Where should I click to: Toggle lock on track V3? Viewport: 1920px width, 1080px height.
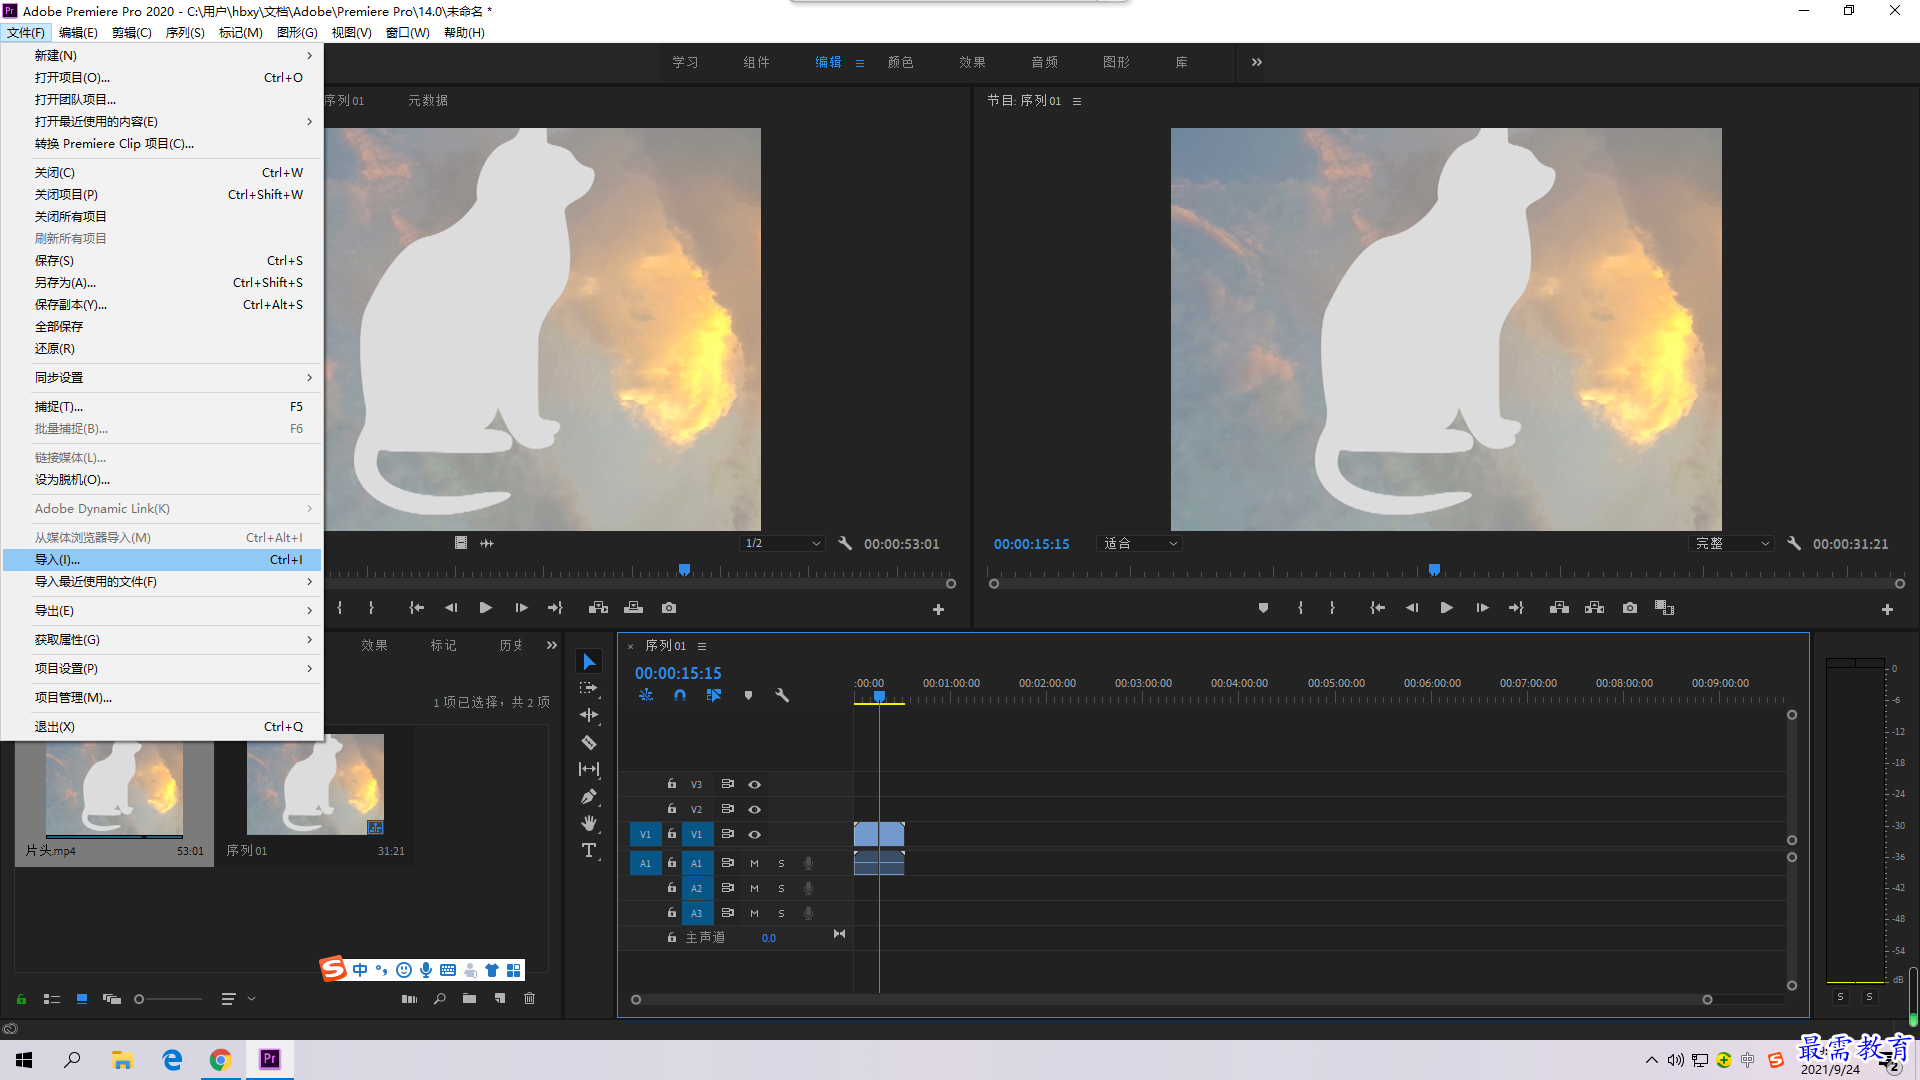672,784
